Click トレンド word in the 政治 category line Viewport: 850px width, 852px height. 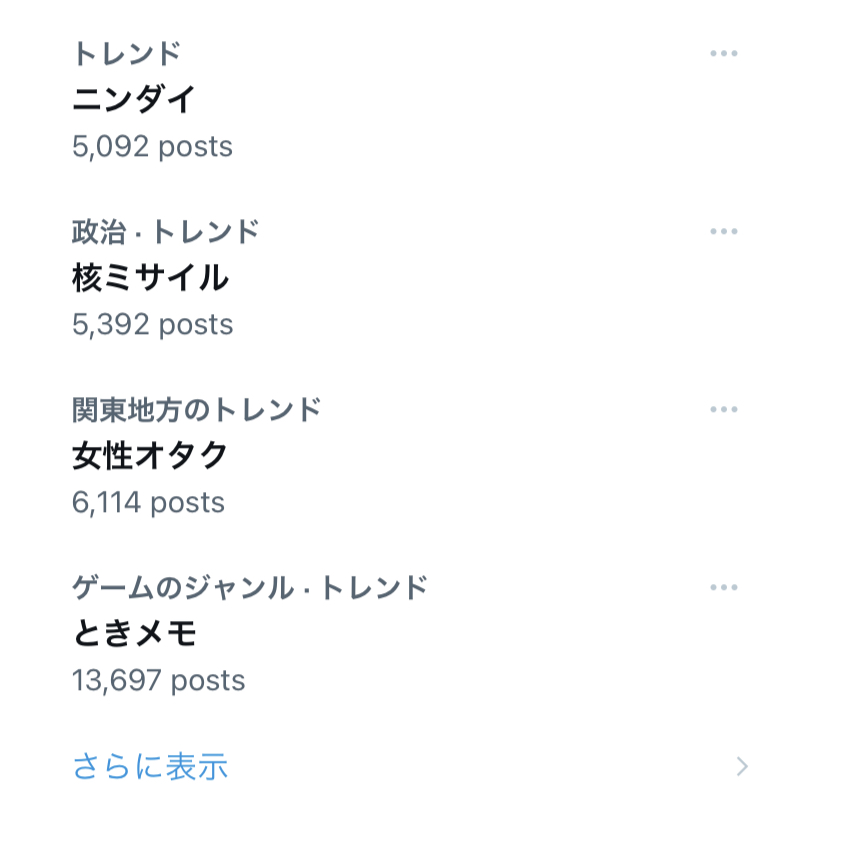(x=206, y=232)
